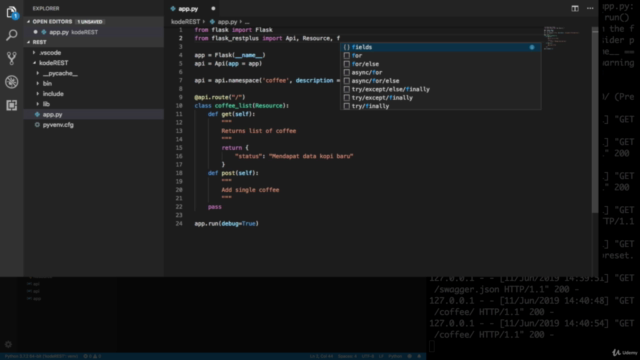This screenshot has height=360, width=640.
Task: Click the UTF-8 encoding status entry
Action: [368, 356]
